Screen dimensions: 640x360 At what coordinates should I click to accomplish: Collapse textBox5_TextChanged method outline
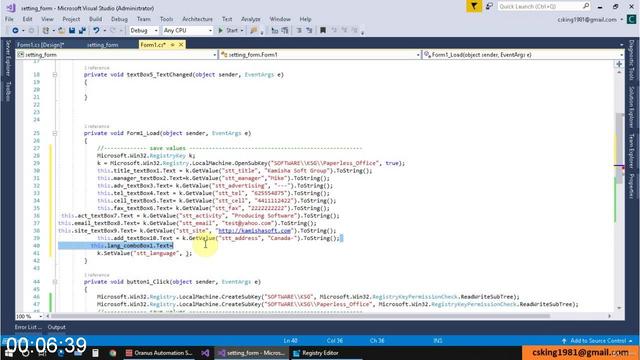pyautogui.click(x=55, y=75)
